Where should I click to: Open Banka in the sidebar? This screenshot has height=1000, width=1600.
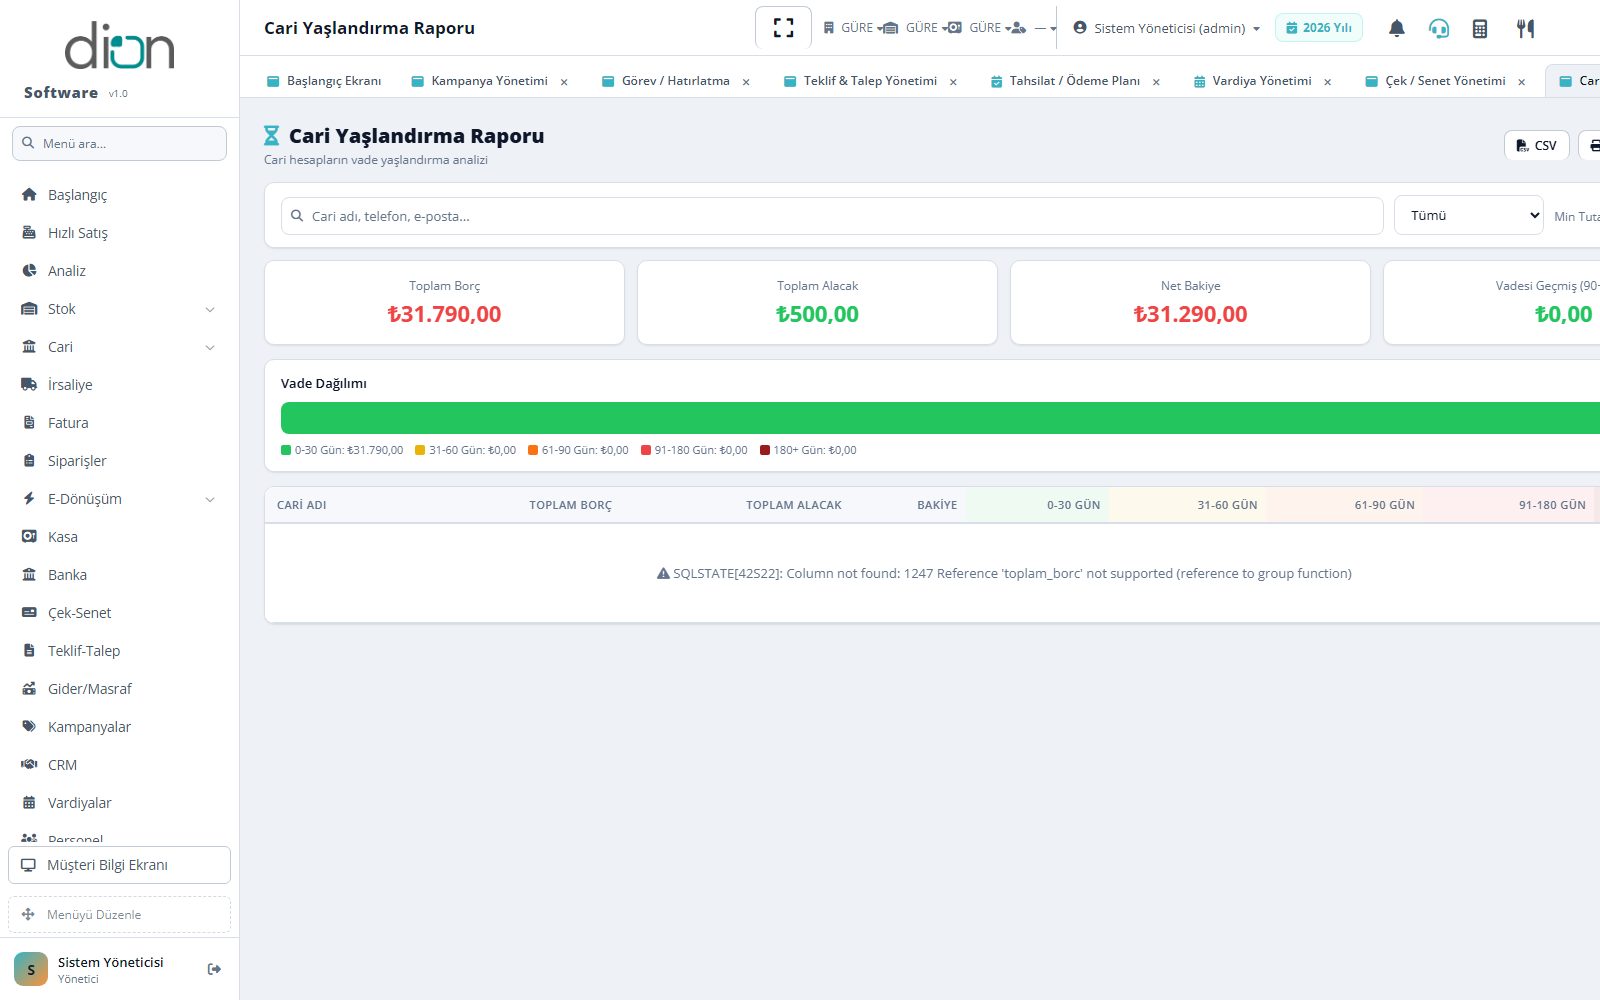tap(119, 575)
